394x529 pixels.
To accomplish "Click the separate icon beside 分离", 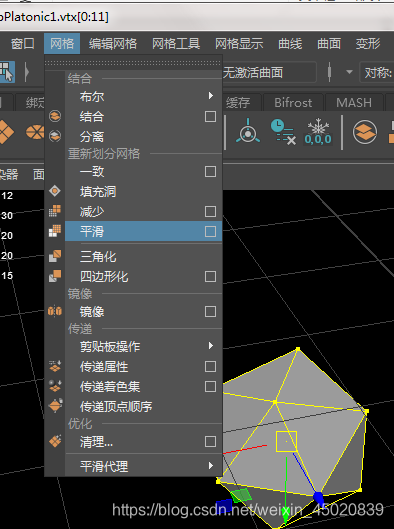I will pyautogui.click(x=55, y=136).
